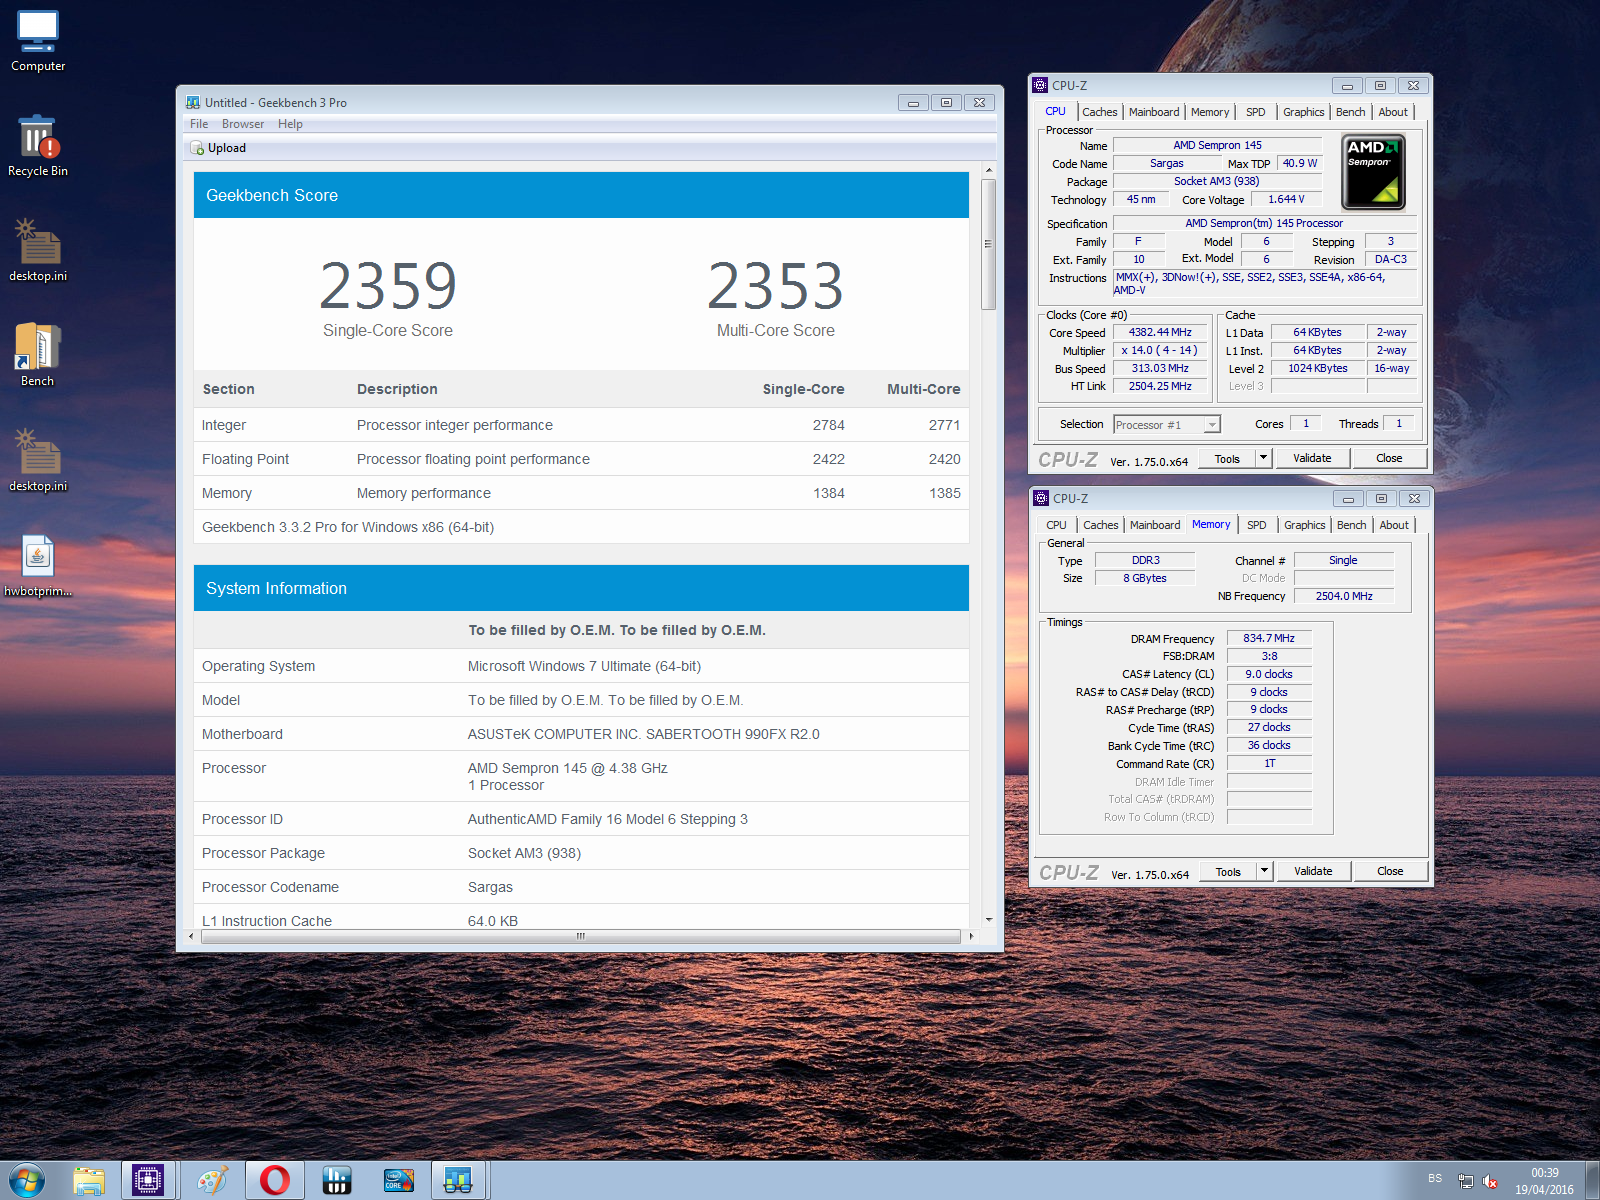Viewport: 1600px width, 1200px height.
Task: Switch to Caches tab in upper CPU-Z
Action: pyautogui.click(x=1099, y=112)
